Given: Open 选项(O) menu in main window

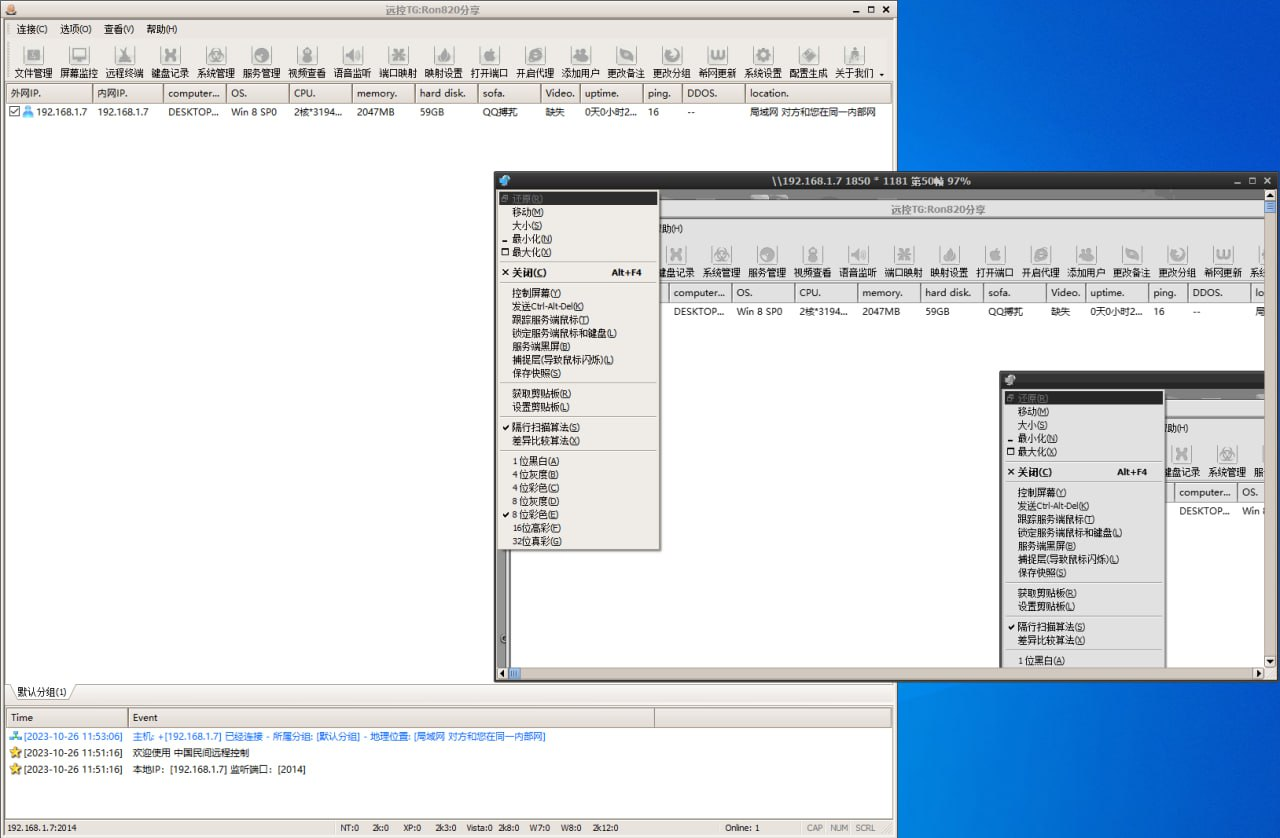Looking at the screenshot, I should click(75, 29).
